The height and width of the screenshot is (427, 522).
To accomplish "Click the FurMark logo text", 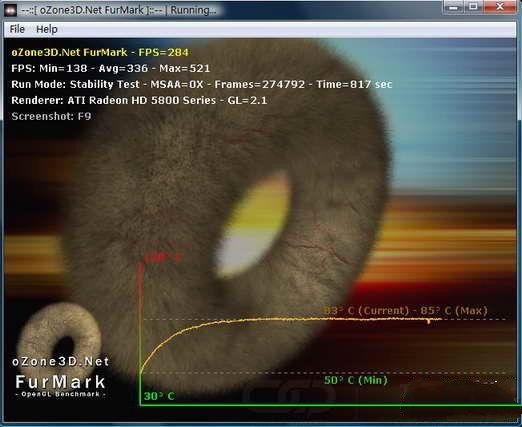I will (61, 382).
